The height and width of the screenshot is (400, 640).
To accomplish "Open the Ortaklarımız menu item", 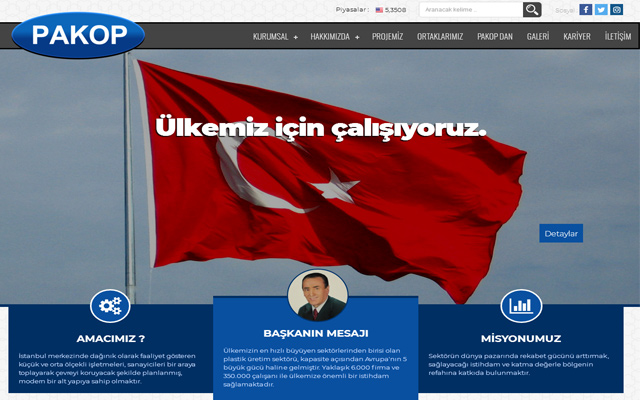I will [440, 36].
